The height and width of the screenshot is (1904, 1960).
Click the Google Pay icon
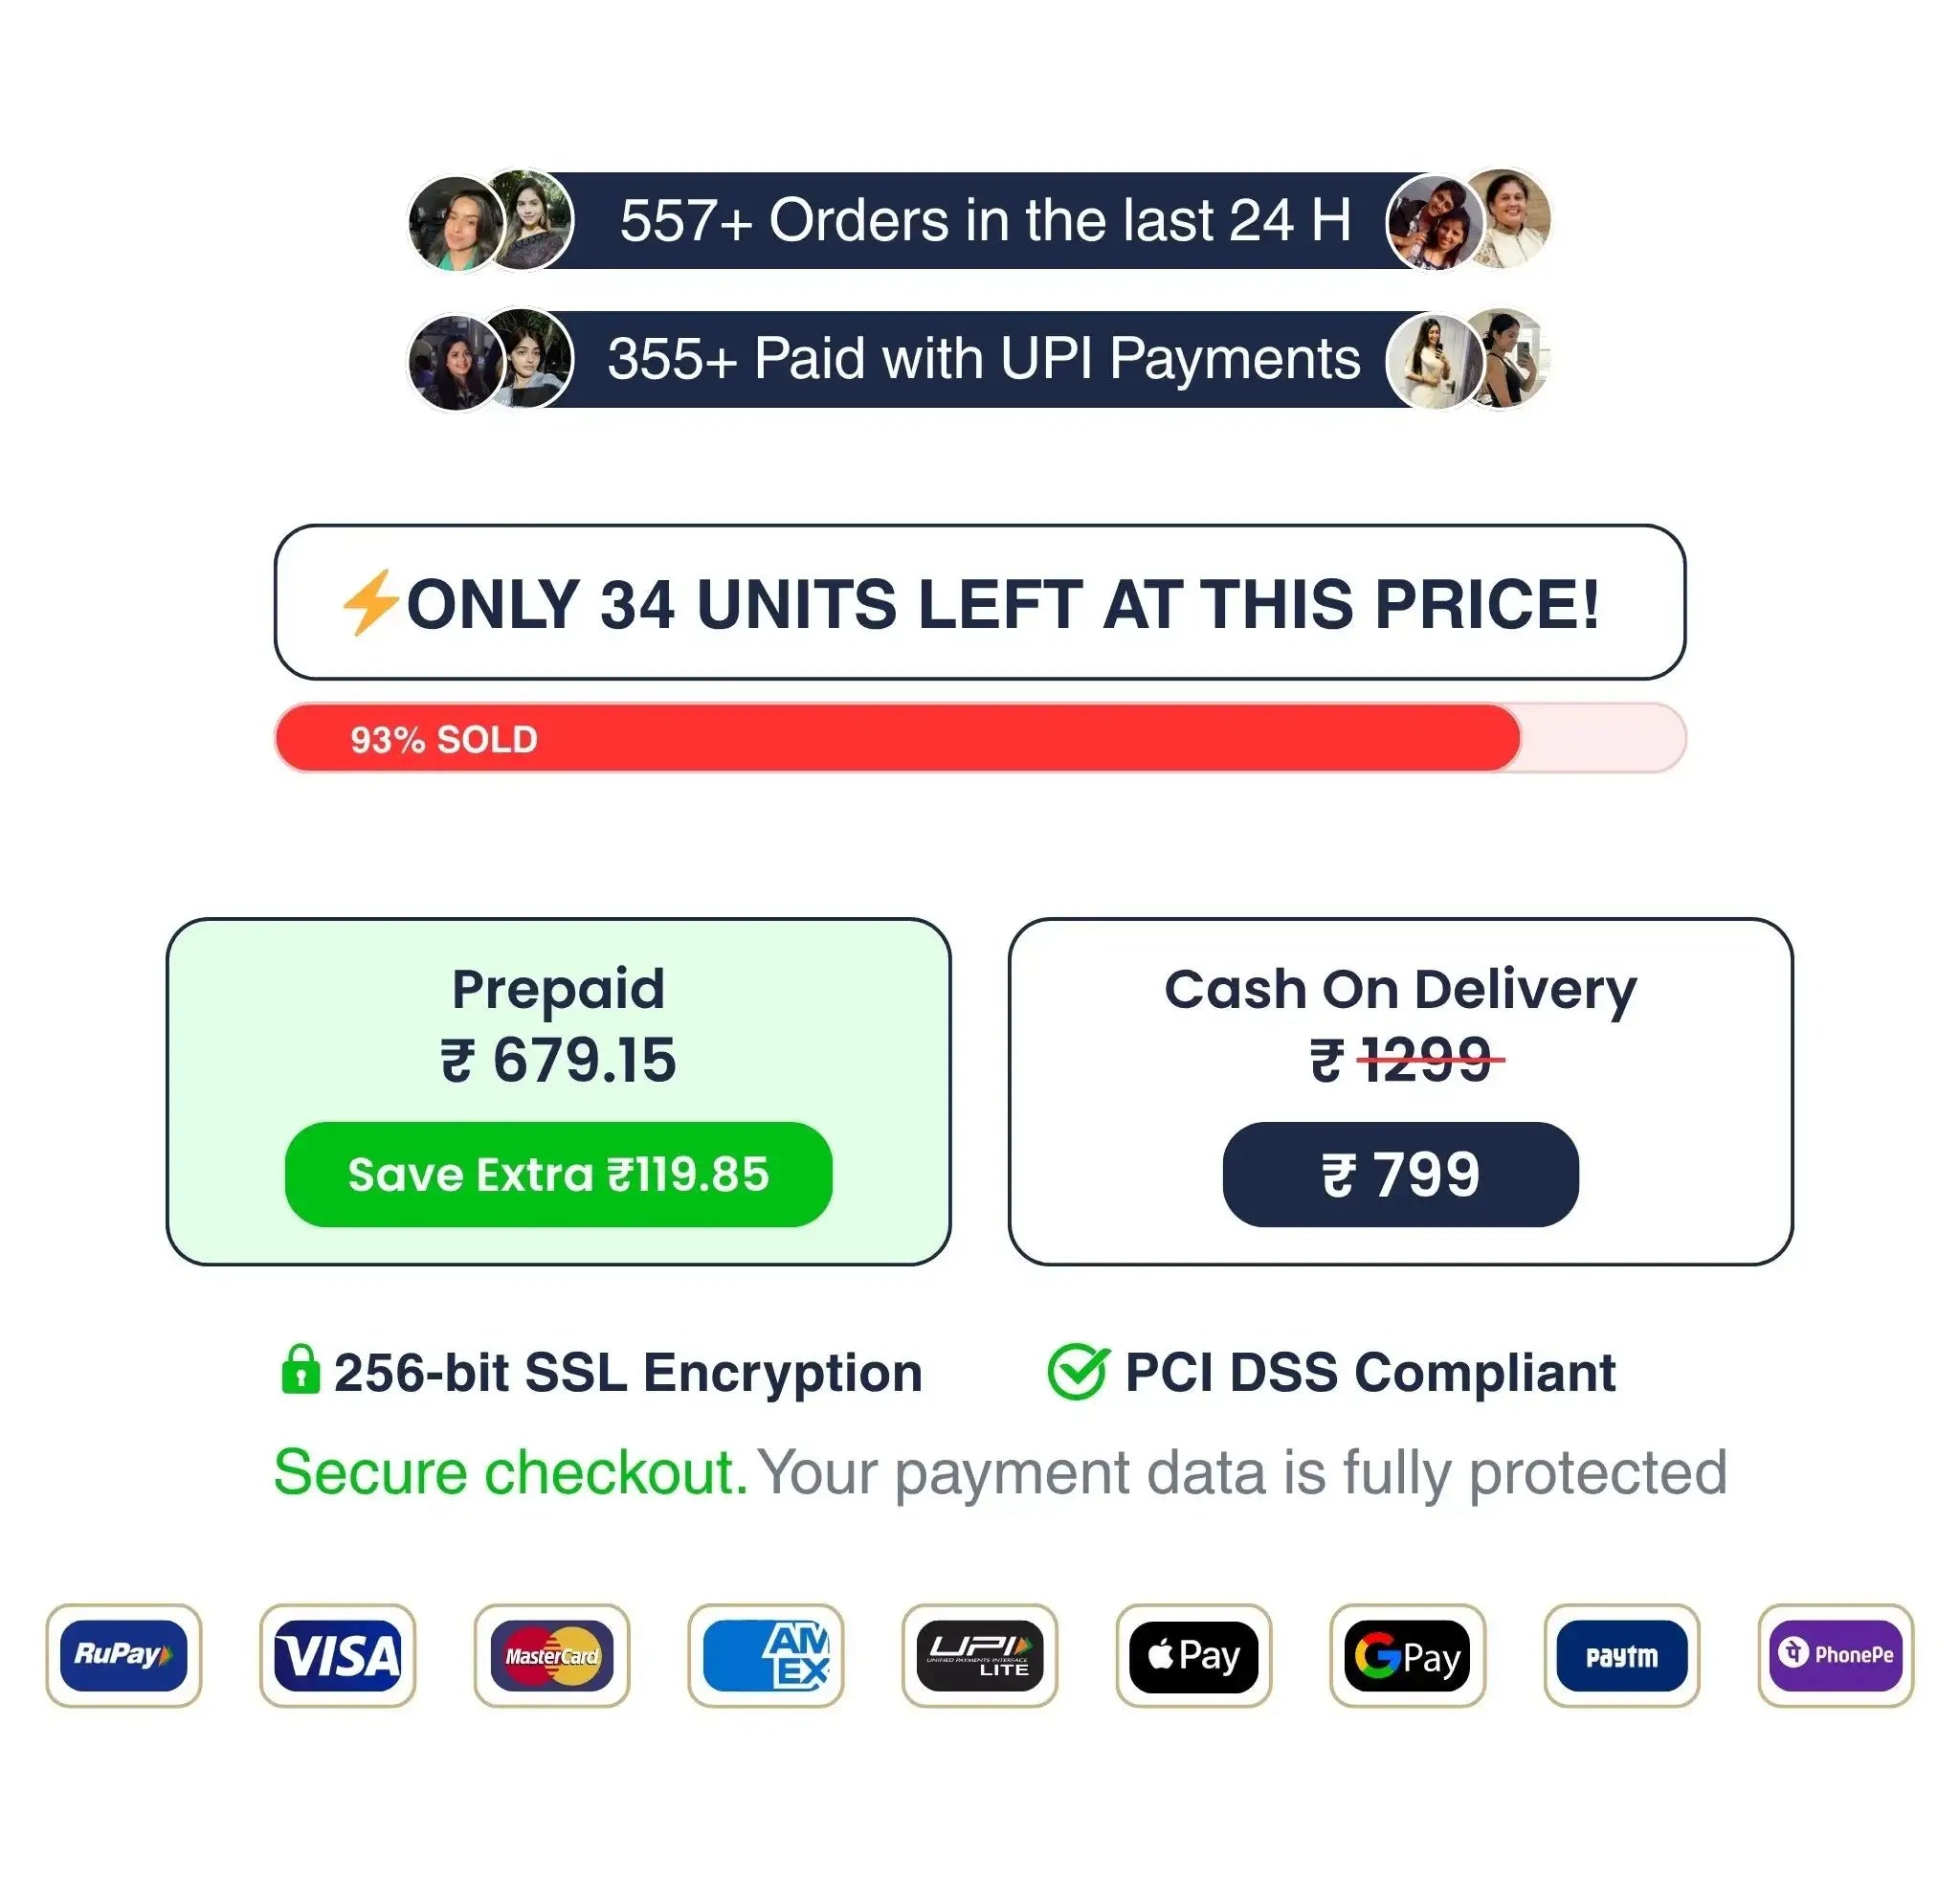coord(1407,1655)
